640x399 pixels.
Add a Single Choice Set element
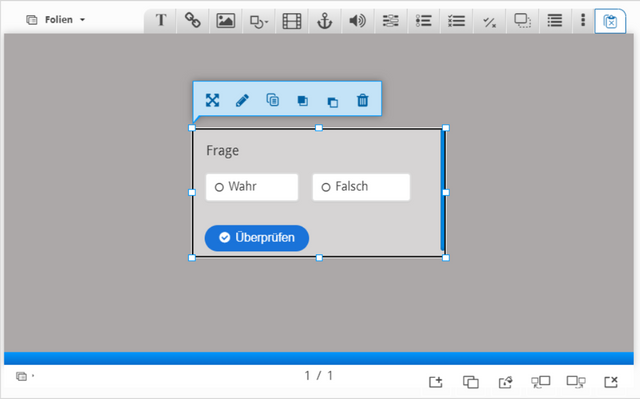point(424,20)
